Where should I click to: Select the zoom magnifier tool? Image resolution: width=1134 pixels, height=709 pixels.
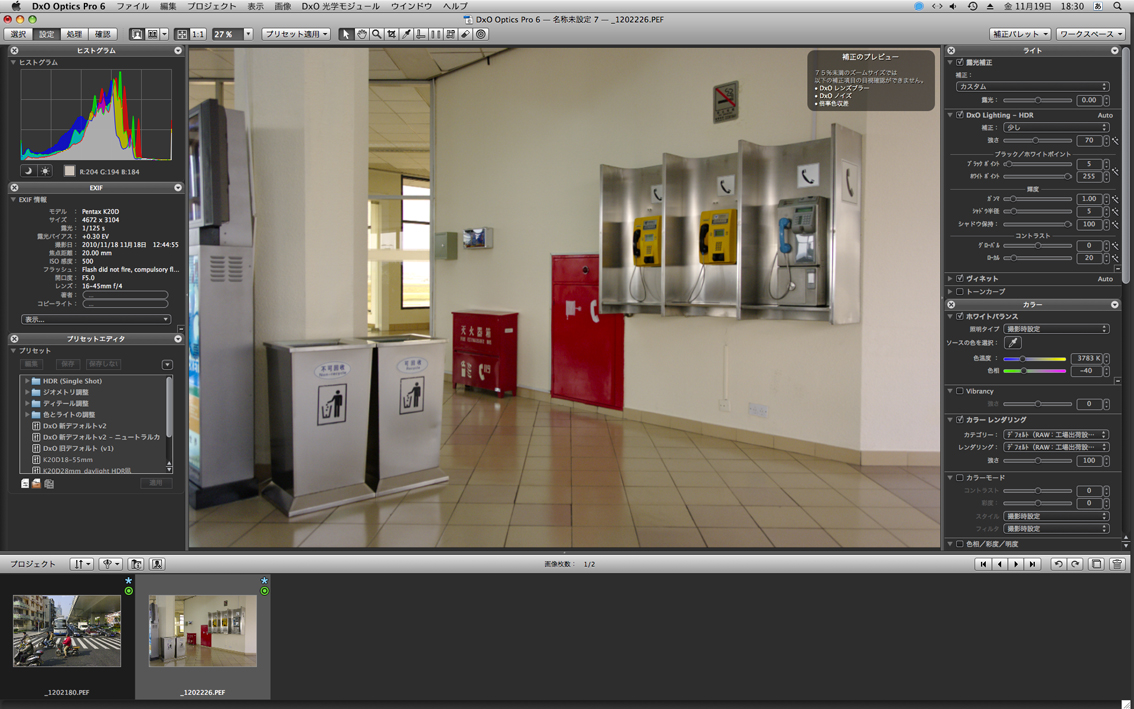coord(376,34)
